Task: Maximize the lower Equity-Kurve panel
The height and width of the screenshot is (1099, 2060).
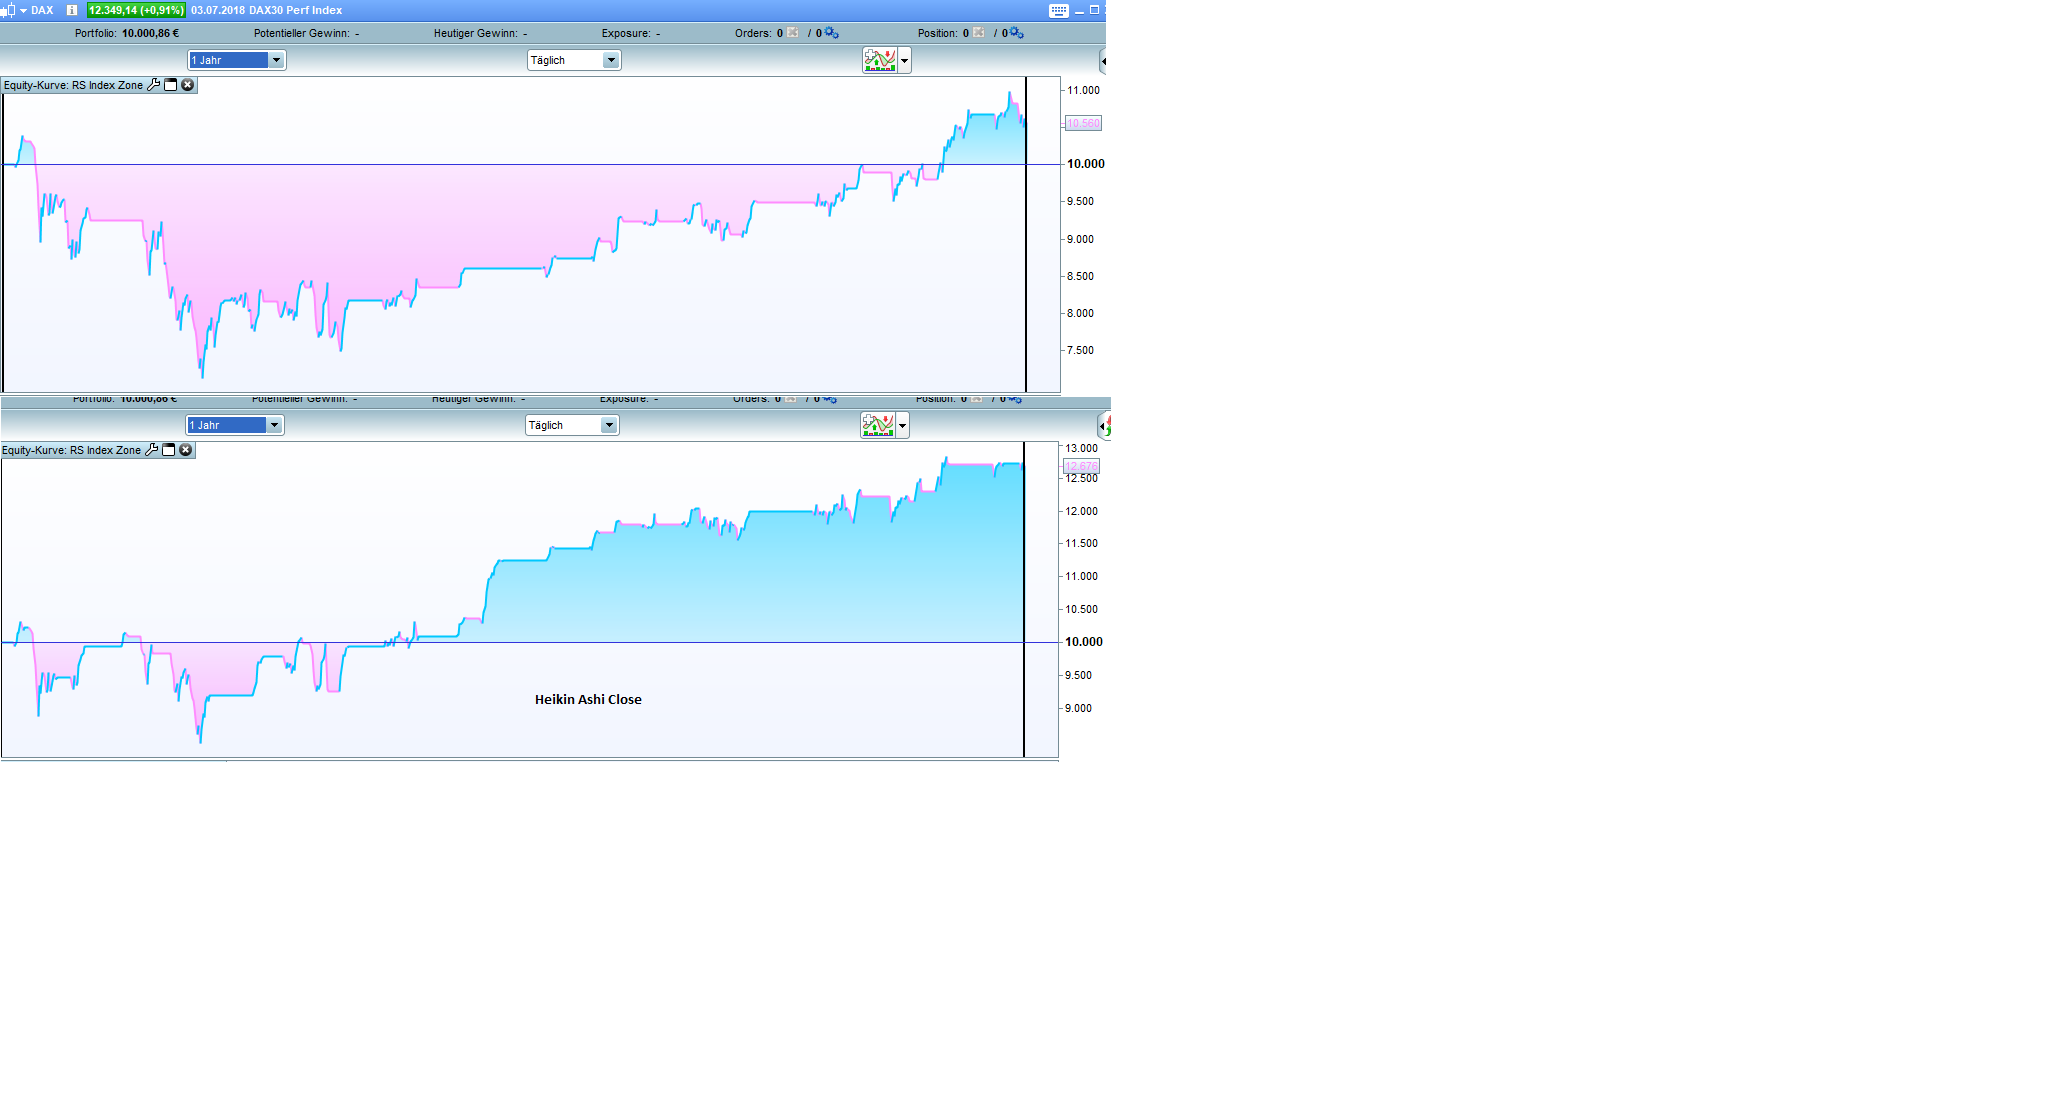Action: pos(168,450)
